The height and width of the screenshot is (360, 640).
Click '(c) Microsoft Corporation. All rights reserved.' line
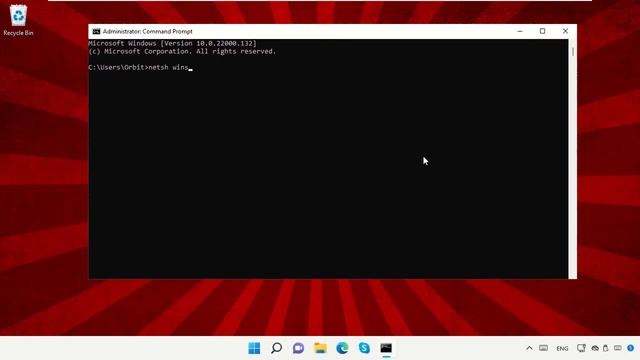(x=182, y=51)
